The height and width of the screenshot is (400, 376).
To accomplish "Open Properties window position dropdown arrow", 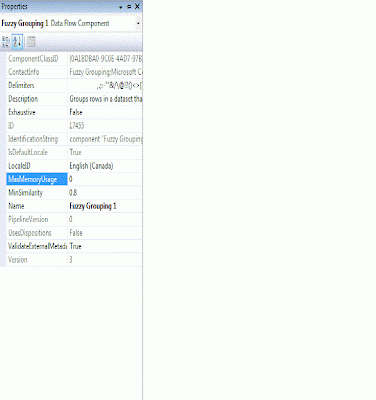I will 121,7.
